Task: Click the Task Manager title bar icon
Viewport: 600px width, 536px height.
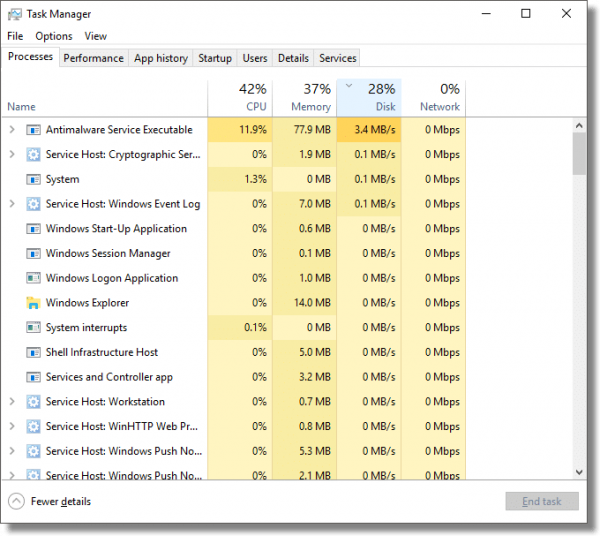Action: pos(15,15)
